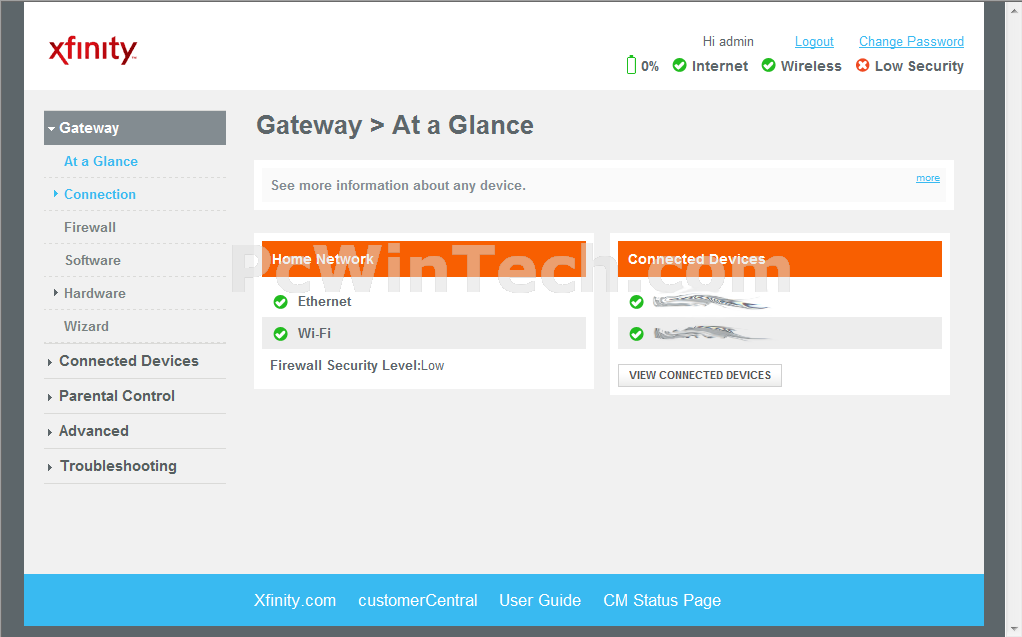Click the 'more' info link
The image size is (1022, 637).
927,178
